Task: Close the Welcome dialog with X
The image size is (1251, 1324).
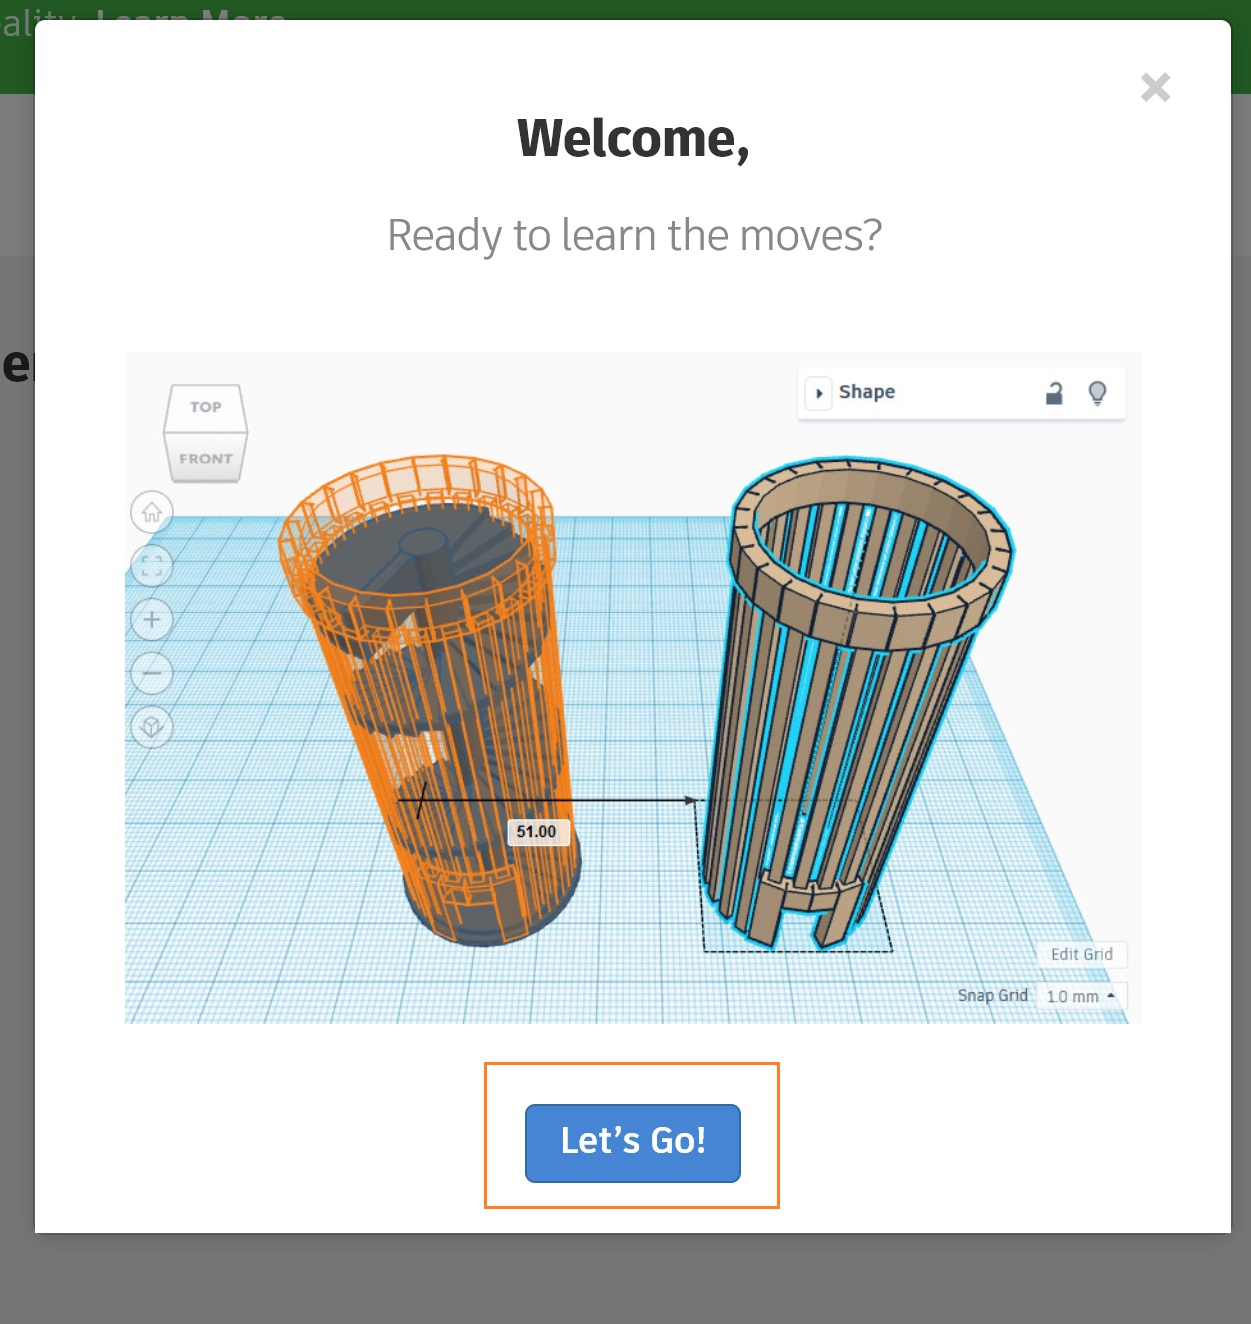Action: coord(1155,88)
